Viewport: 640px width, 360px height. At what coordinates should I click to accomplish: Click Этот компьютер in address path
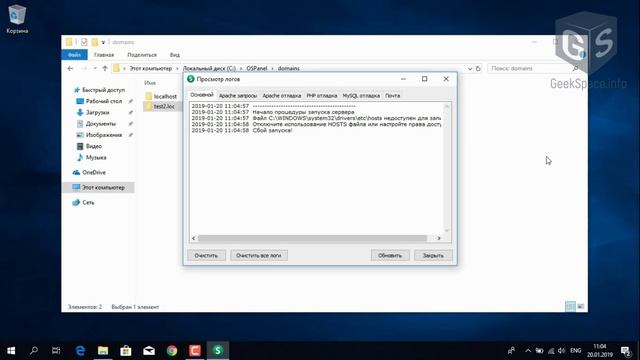click(x=151, y=69)
